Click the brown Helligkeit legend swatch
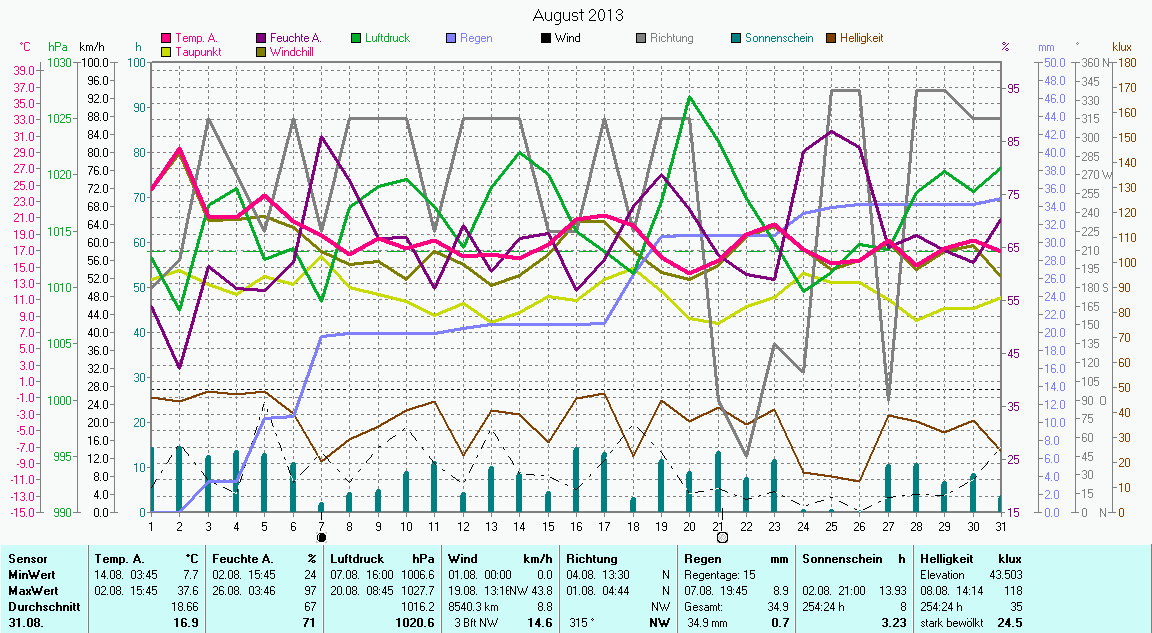Viewport: 1152px width, 633px height. coord(831,39)
